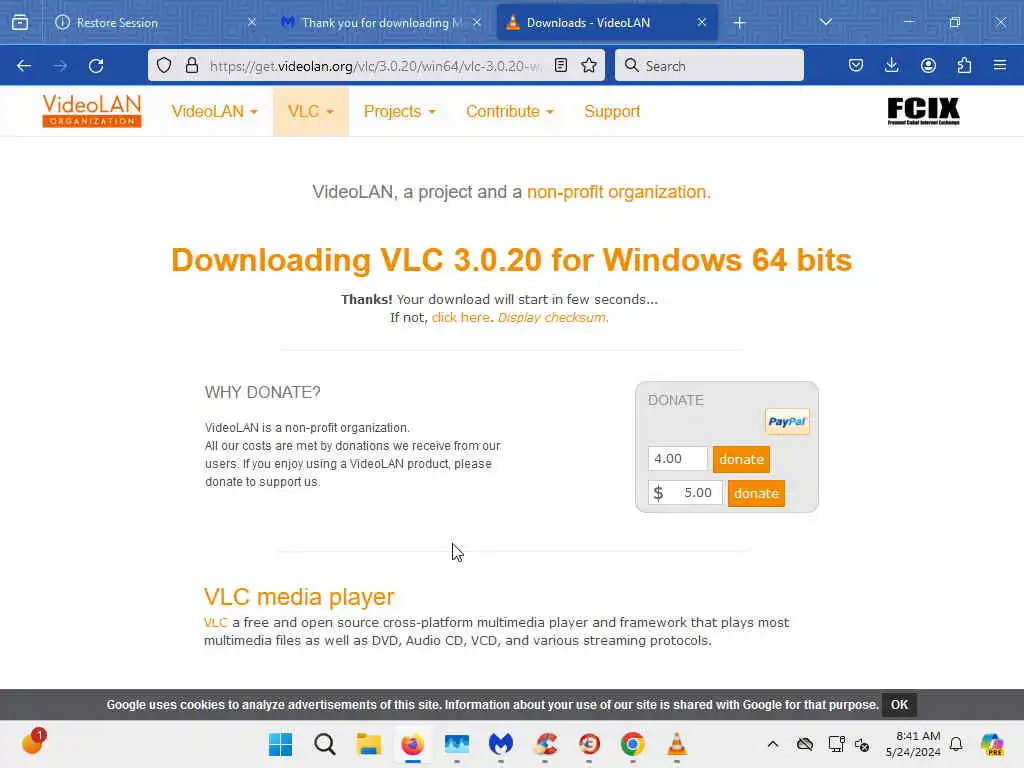The width and height of the screenshot is (1024, 768).
Task: Click into the browser Search box
Action: tap(709, 65)
